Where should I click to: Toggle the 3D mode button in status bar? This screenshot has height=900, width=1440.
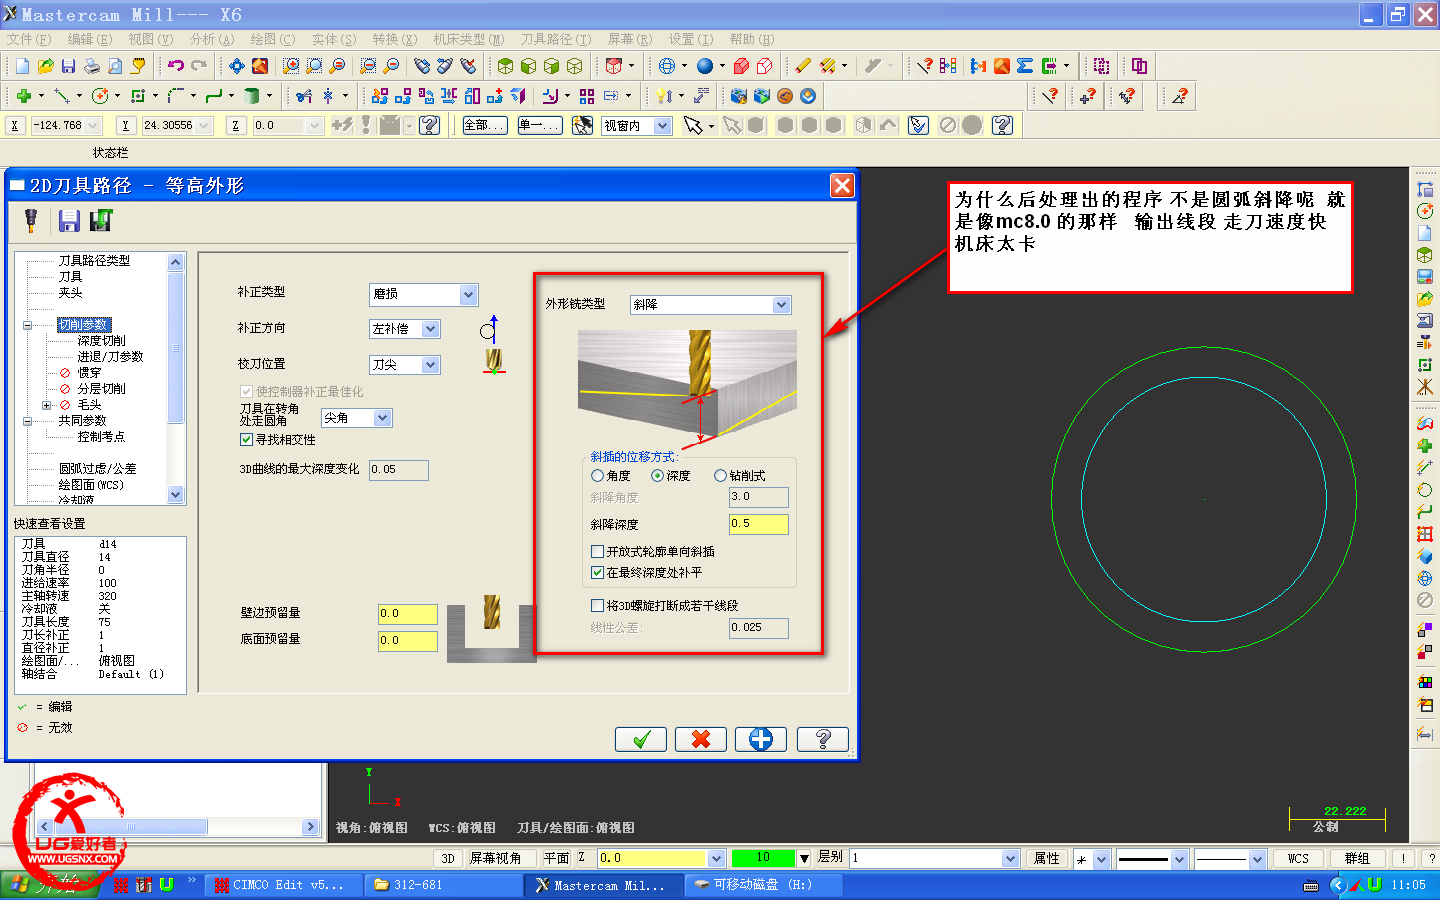coord(448,858)
